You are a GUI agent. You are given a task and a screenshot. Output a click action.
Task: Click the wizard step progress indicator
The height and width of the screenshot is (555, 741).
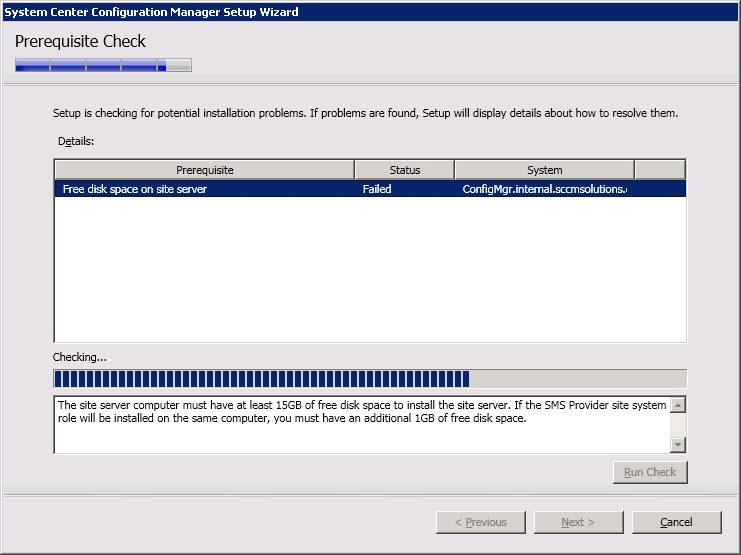[103, 66]
